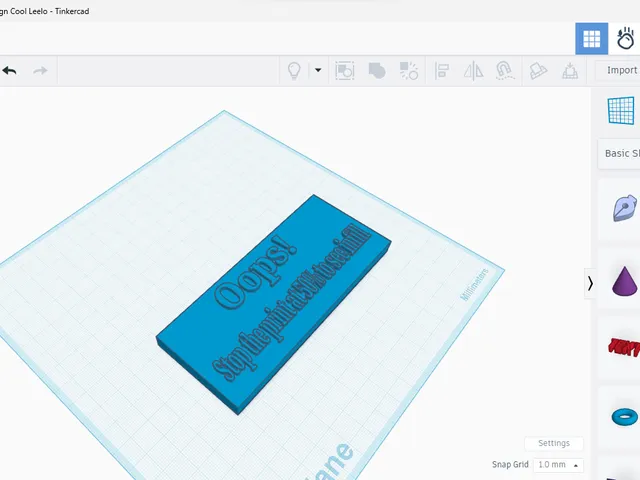Click the Import button
The width and height of the screenshot is (640, 480).
(x=618, y=70)
